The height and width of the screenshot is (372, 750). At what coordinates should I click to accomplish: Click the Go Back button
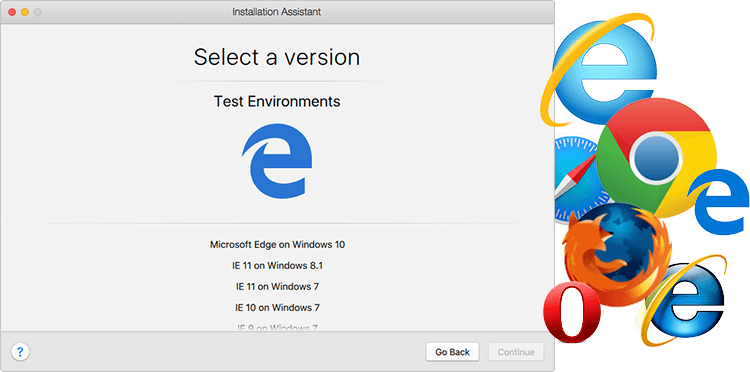coord(452,352)
